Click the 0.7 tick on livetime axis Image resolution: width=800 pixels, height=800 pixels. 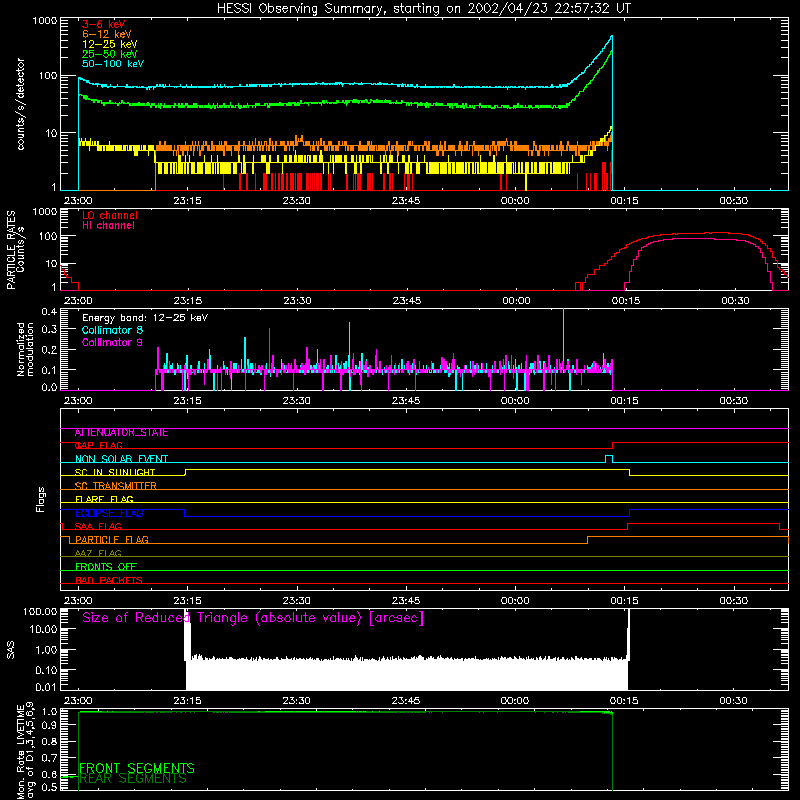click(x=49, y=758)
